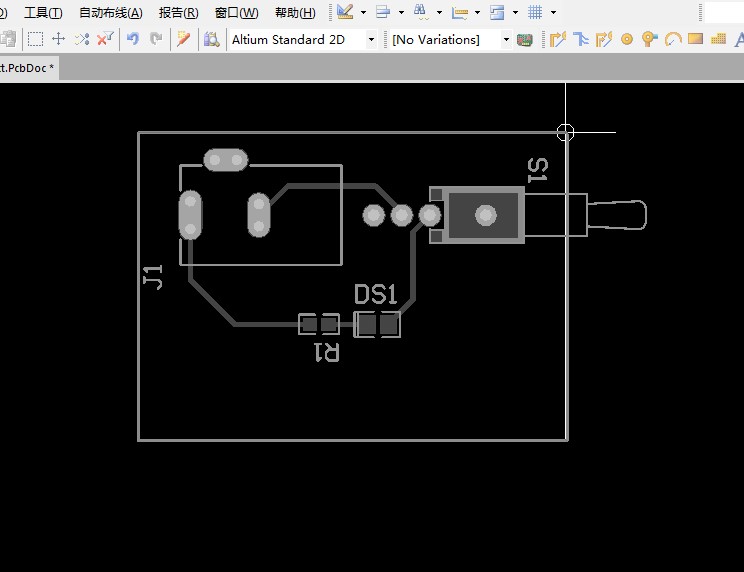Select the place via tool
Viewport: 744px width, 572px height.
click(x=649, y=39)
